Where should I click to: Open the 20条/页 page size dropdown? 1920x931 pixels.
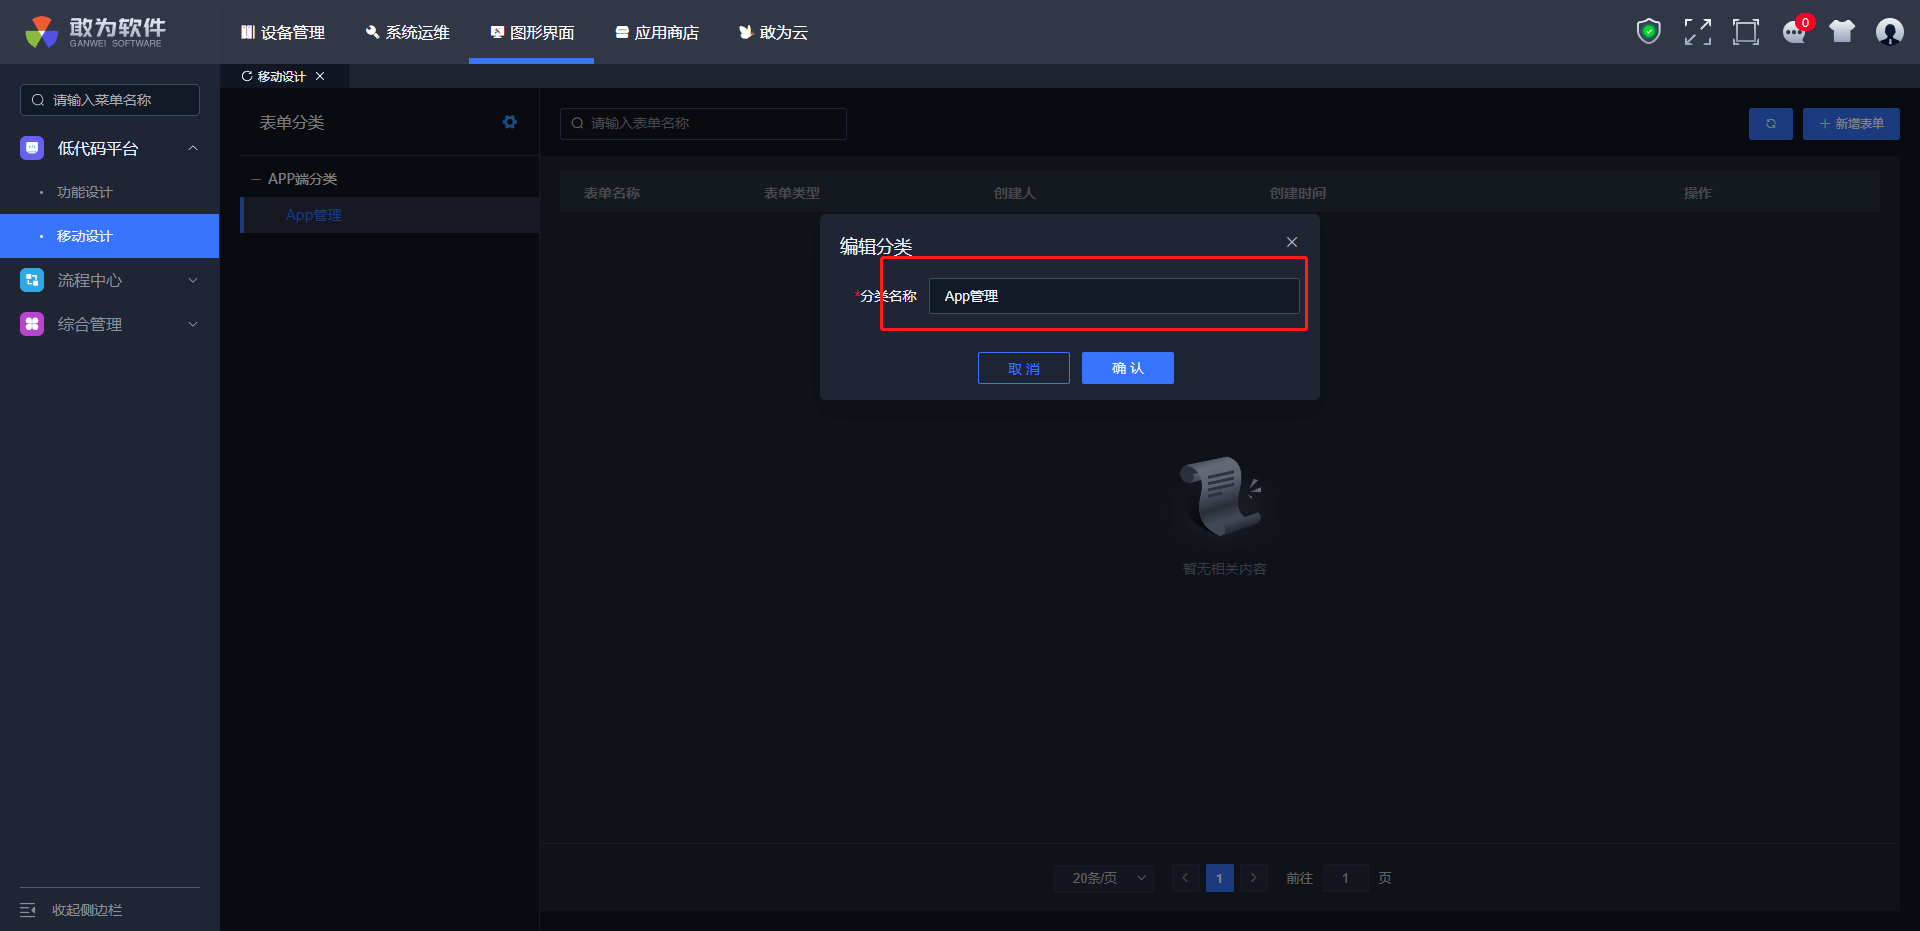coord(1104,878)
